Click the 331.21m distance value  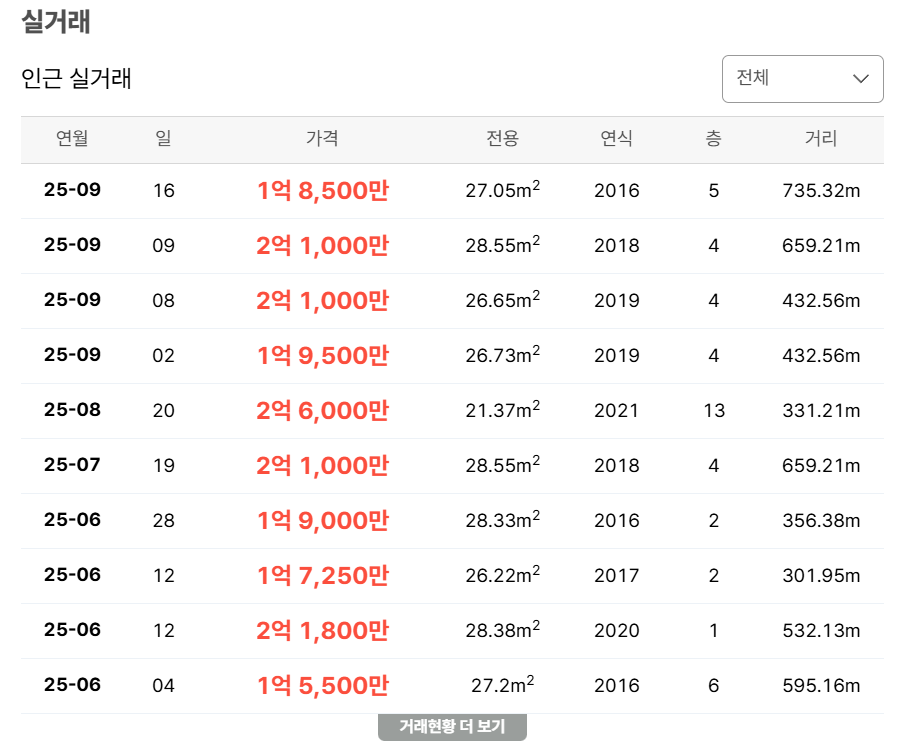click(821, 410)
